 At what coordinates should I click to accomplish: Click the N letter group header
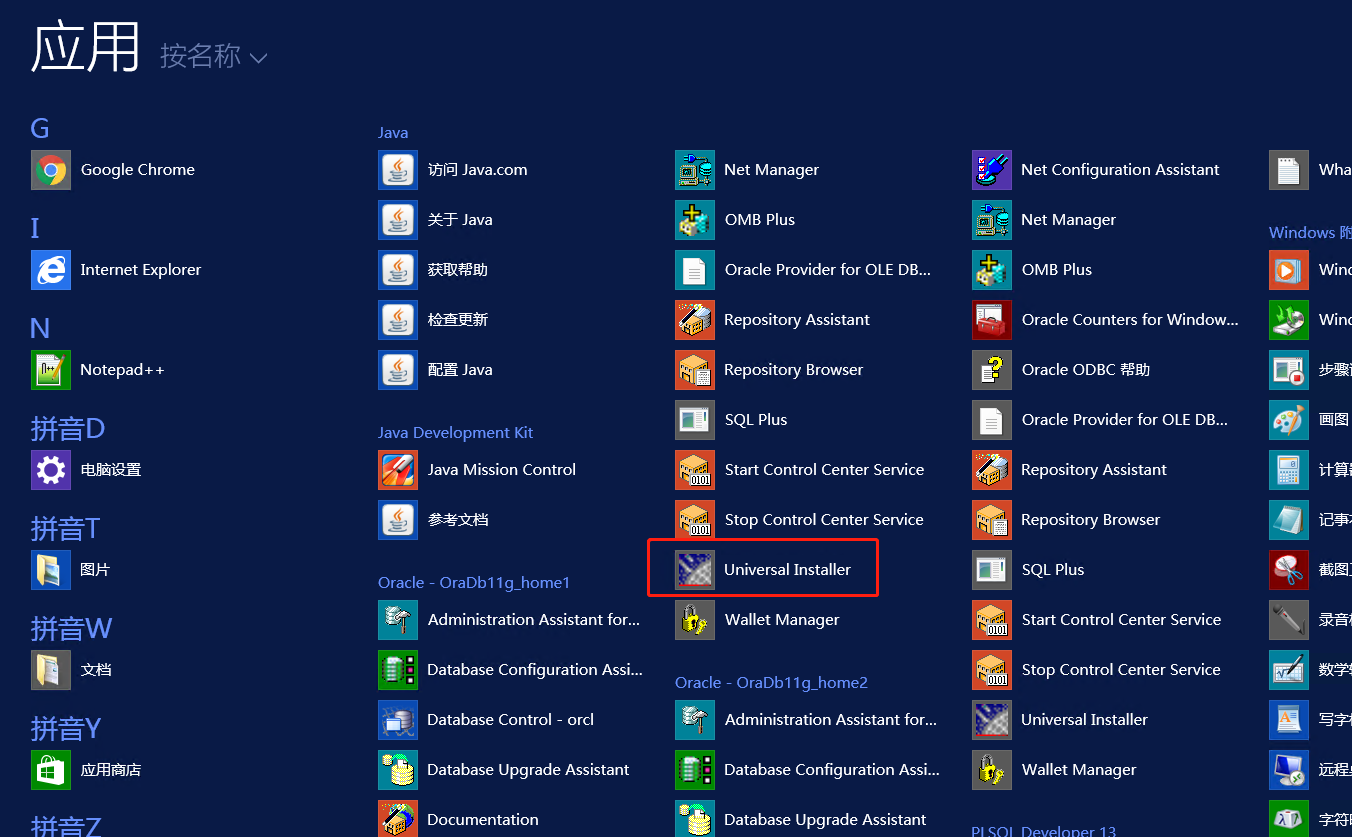coord(40,328)
